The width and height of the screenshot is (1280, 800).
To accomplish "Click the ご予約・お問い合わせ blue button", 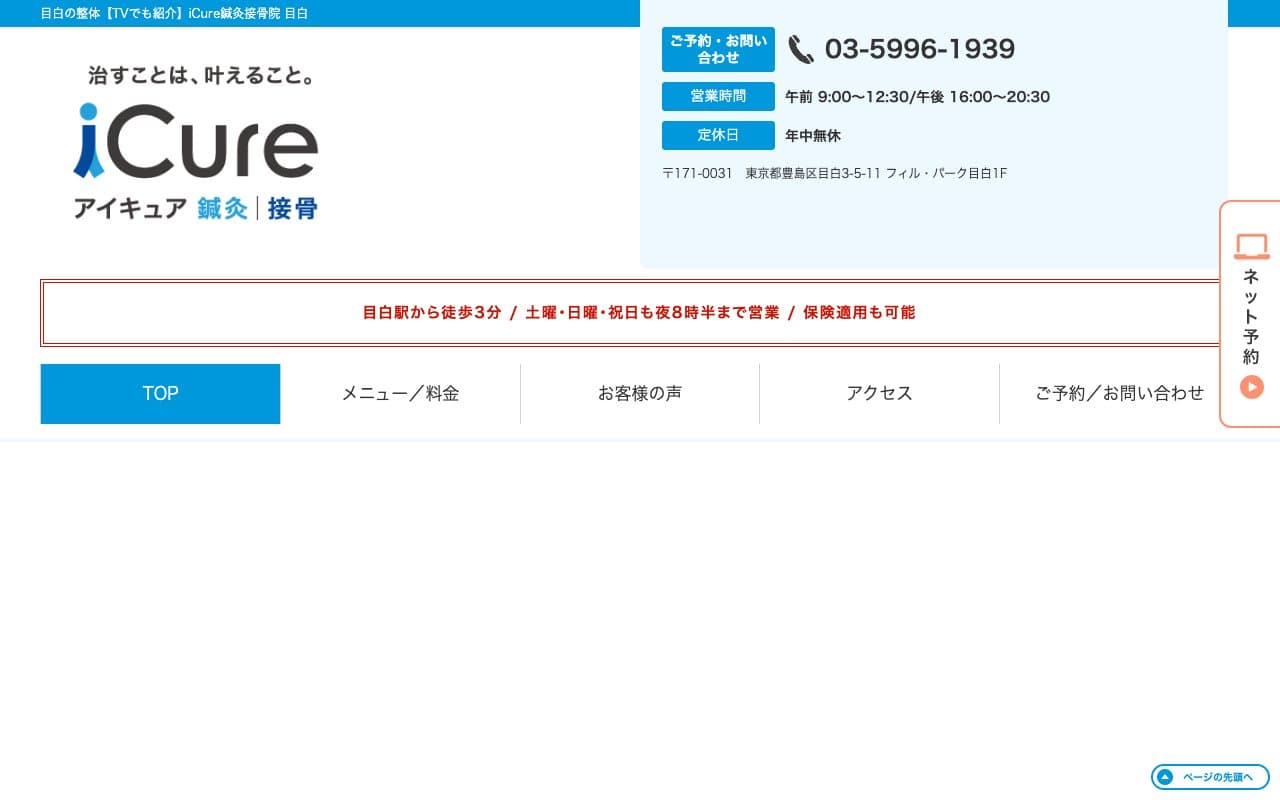I will 718,49.
